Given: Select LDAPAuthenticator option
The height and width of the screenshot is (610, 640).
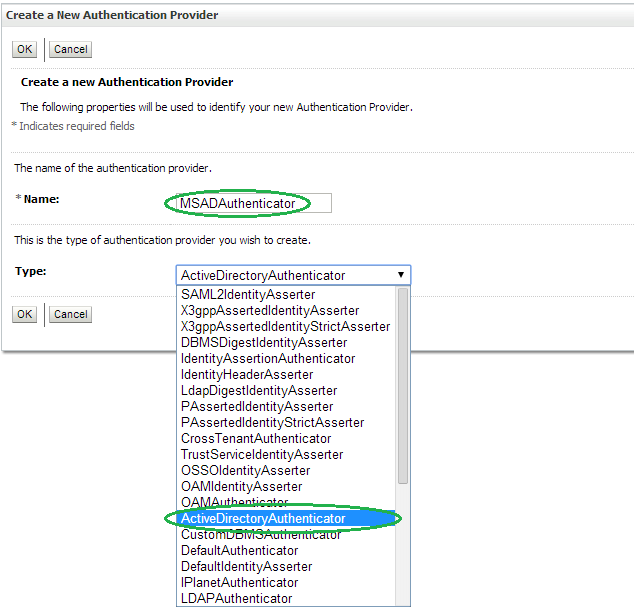Looking at the screenshot, I should point(286,598).
